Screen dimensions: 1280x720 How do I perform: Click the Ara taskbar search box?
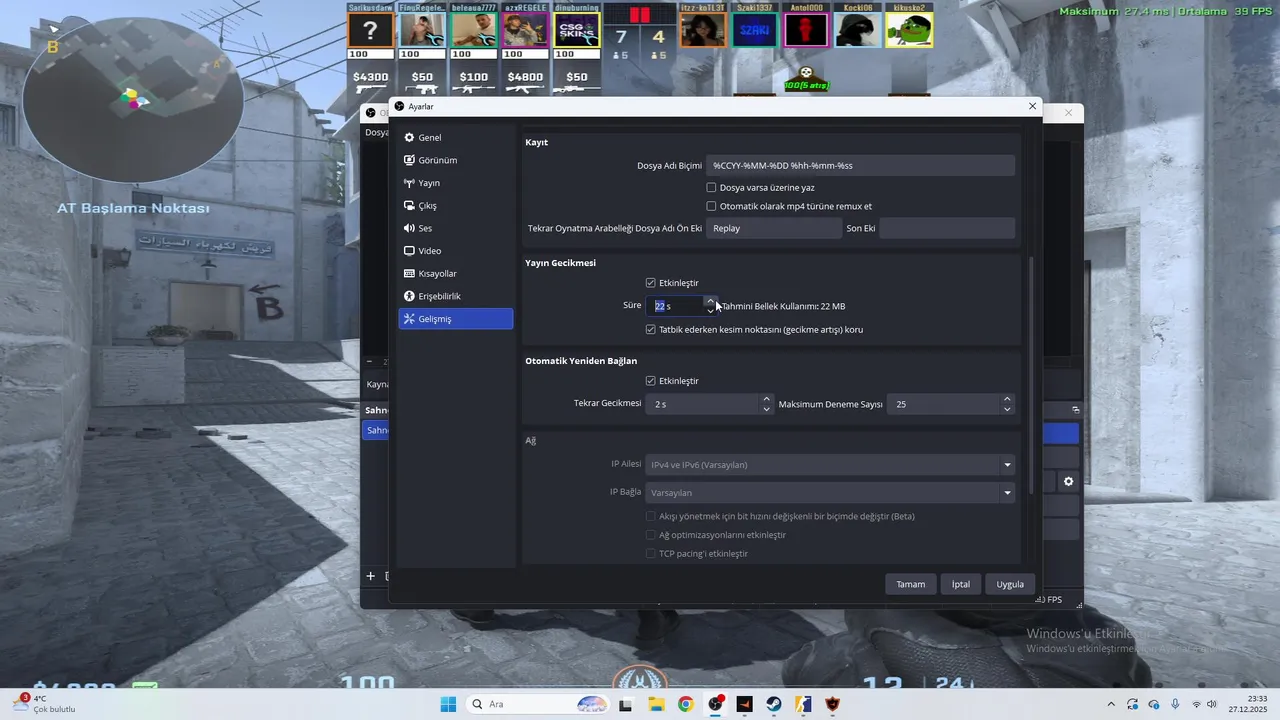(x=537, y=704)
